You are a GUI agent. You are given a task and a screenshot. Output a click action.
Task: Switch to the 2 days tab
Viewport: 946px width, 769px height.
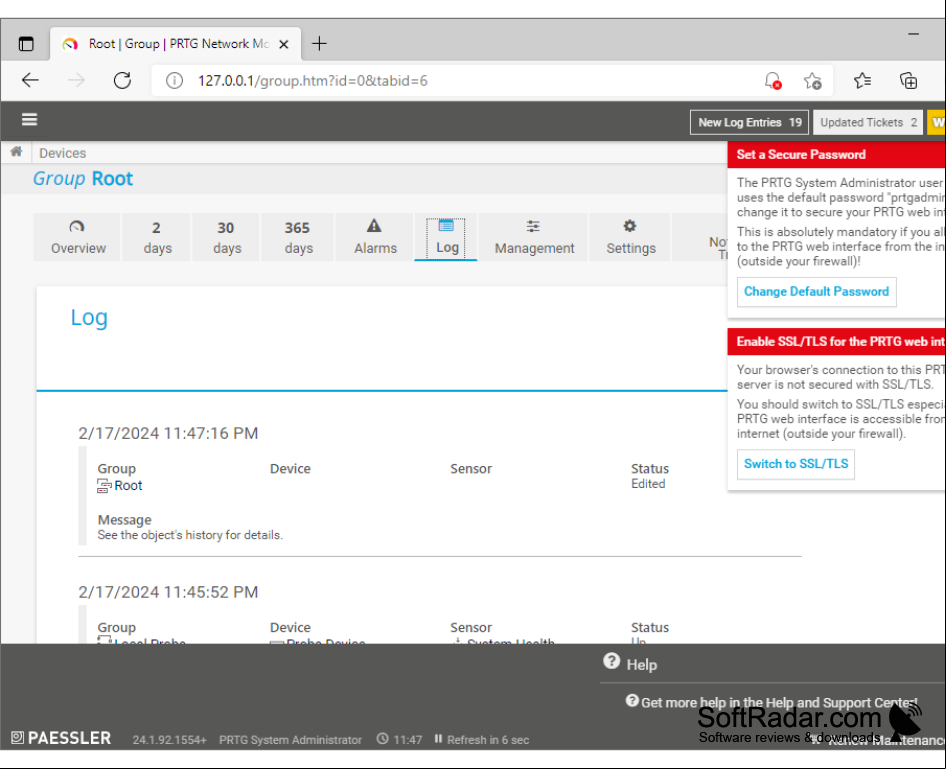pyautogui.click(x=157, y=237)
